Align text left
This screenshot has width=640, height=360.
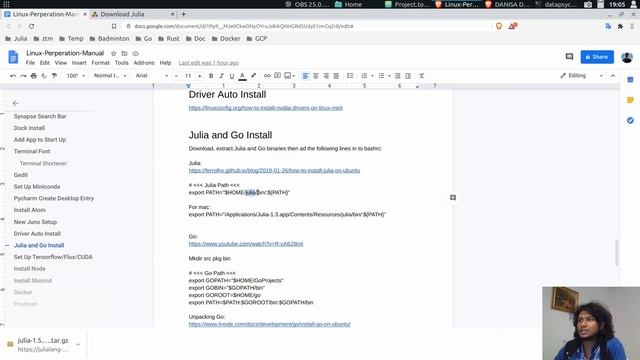click(305, 76)
